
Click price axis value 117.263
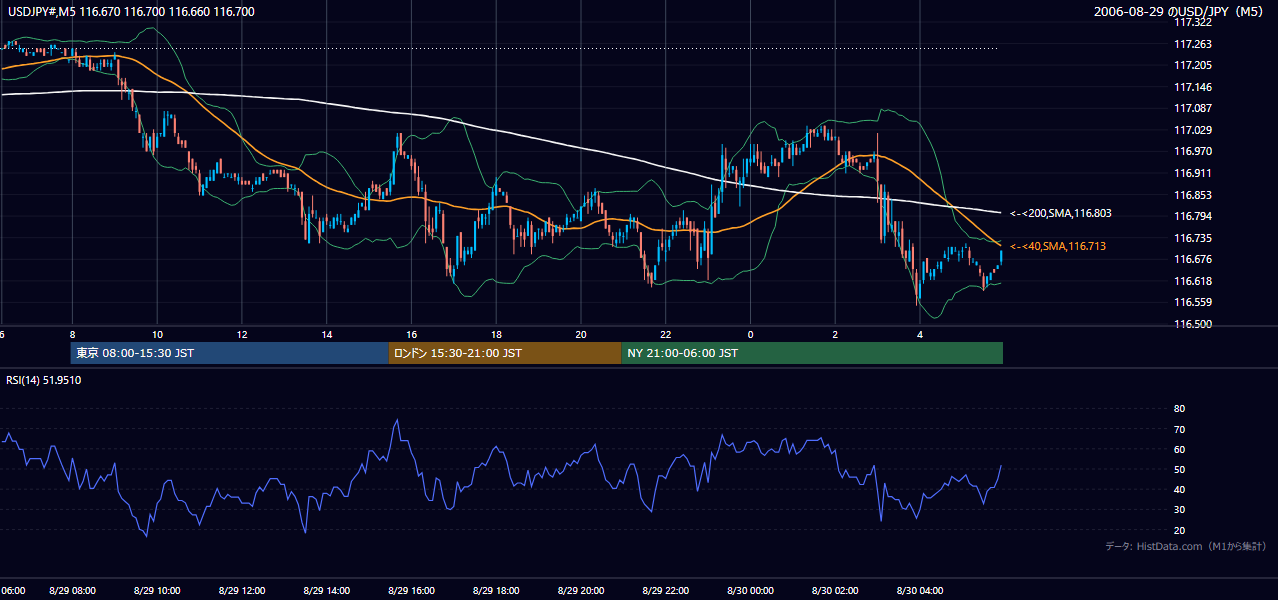[1192, 44]
